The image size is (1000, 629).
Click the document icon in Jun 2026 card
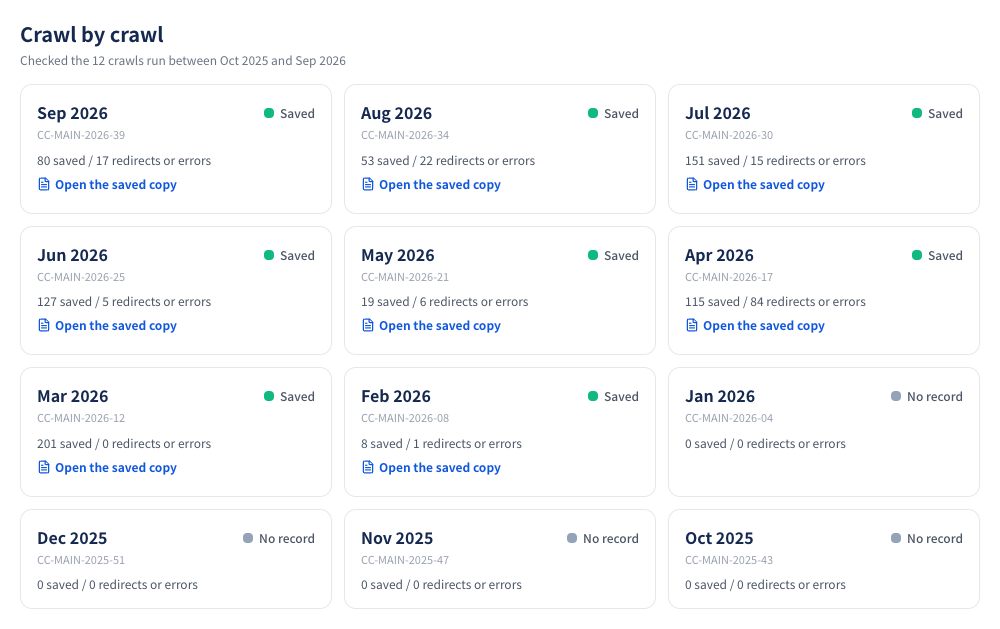pyautogui.click(x=44, y=325)
